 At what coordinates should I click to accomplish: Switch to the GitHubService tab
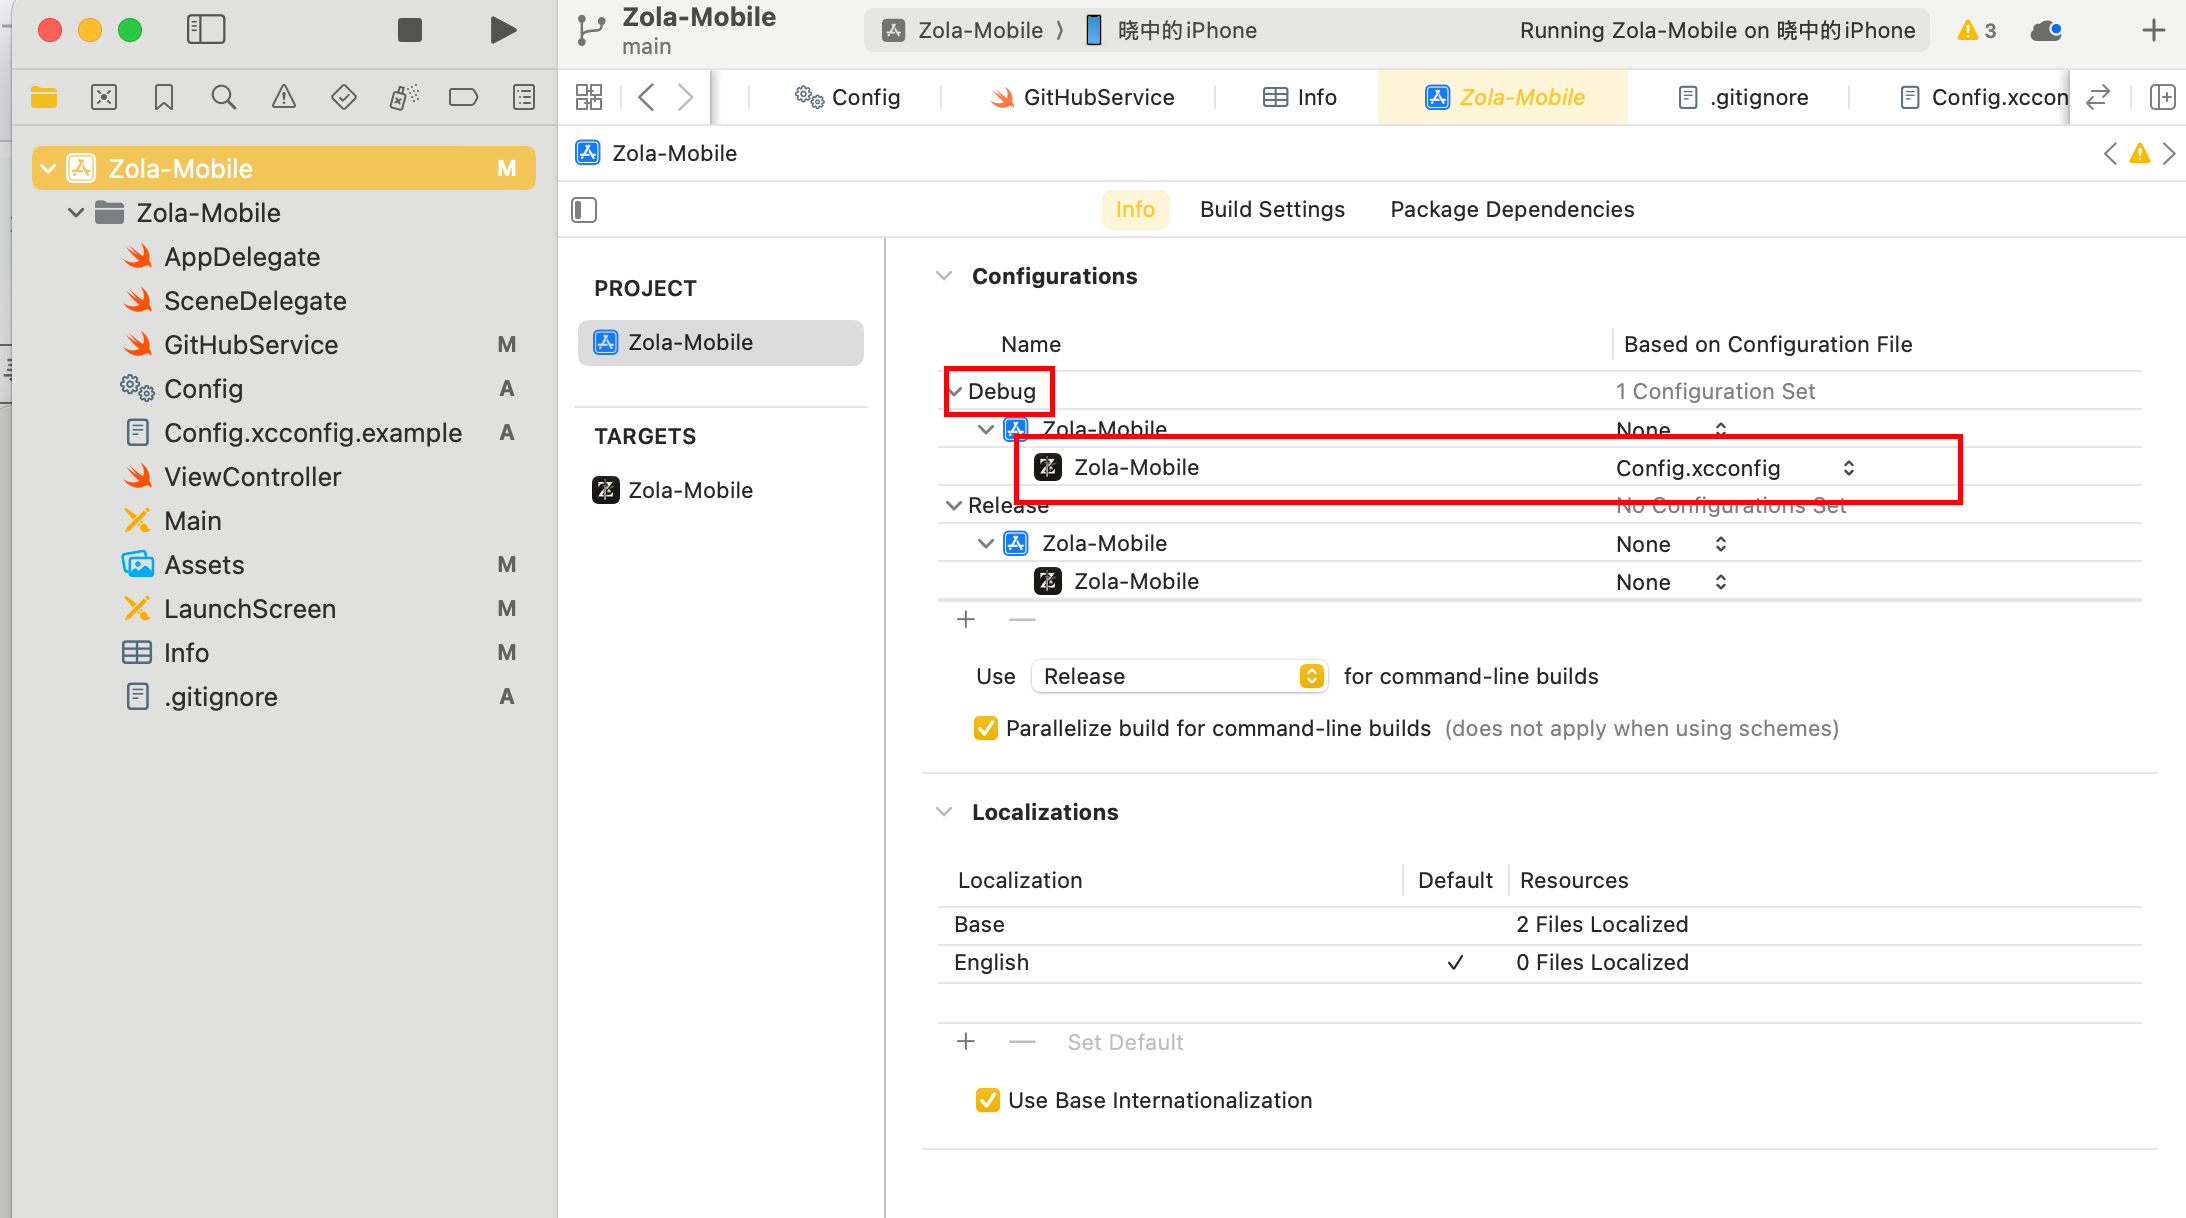pyautogui.click(x=1082, y=97)
